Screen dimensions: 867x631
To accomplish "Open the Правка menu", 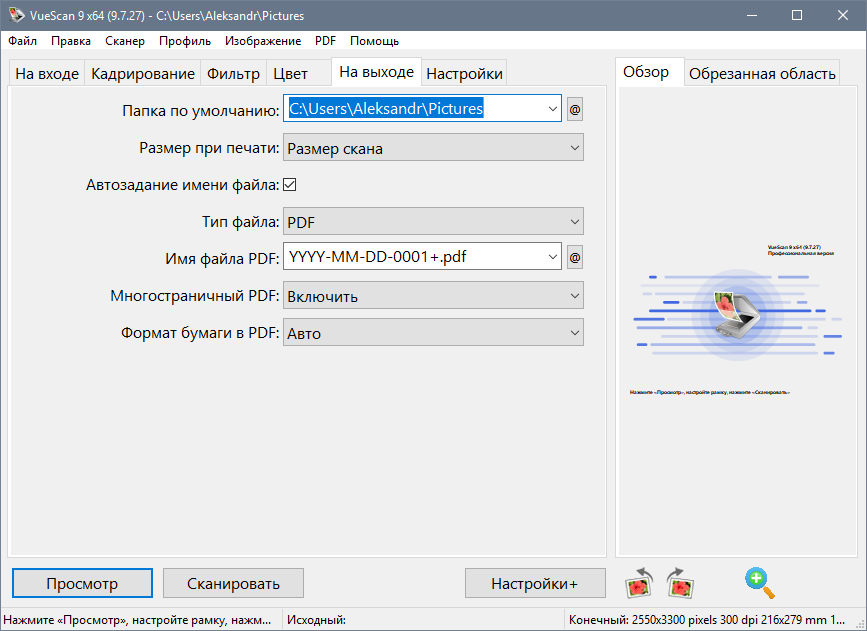I will (71, 41).
